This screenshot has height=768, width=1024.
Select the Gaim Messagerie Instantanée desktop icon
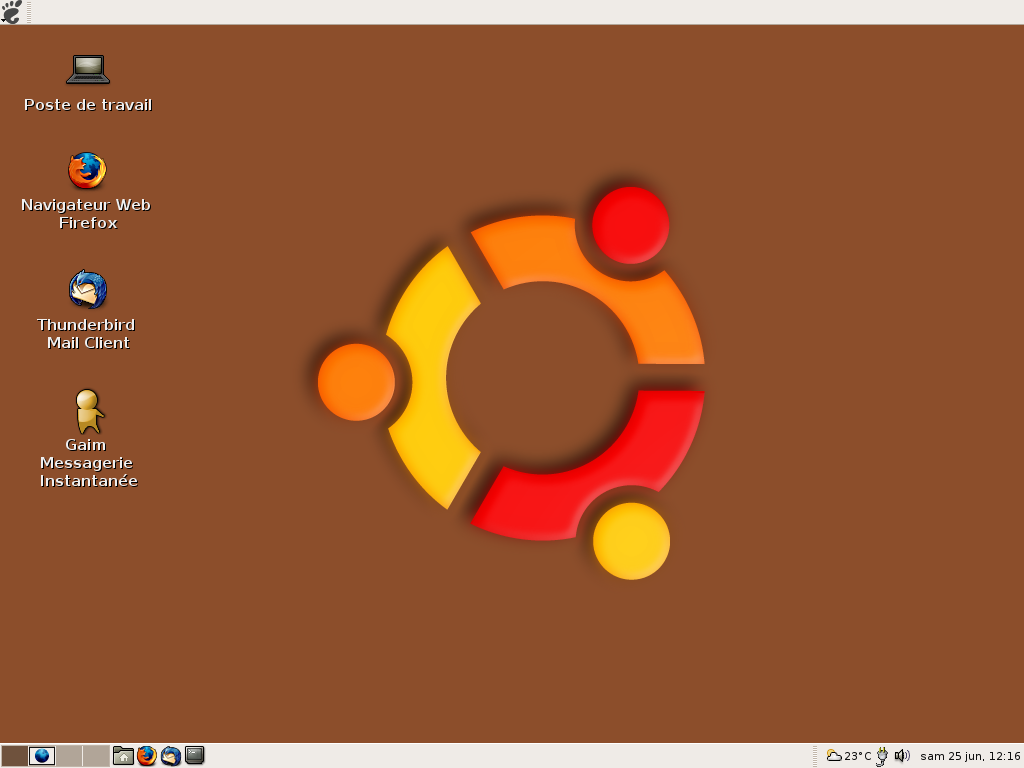tap(88, 411)
